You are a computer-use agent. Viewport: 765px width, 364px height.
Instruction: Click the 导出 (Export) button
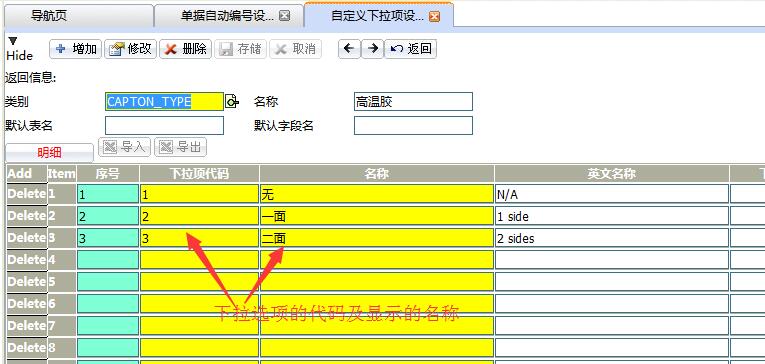(x=181, y=147)
